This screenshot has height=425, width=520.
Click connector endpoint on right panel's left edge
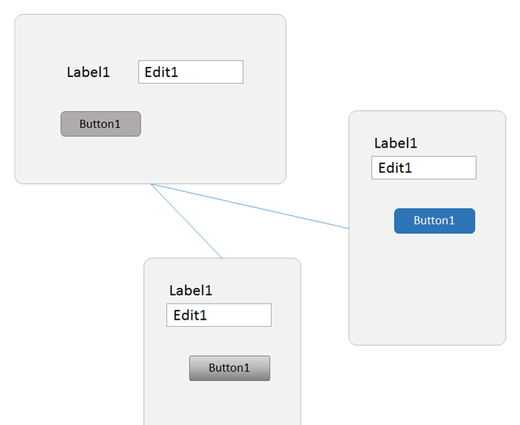pos(349,229)
